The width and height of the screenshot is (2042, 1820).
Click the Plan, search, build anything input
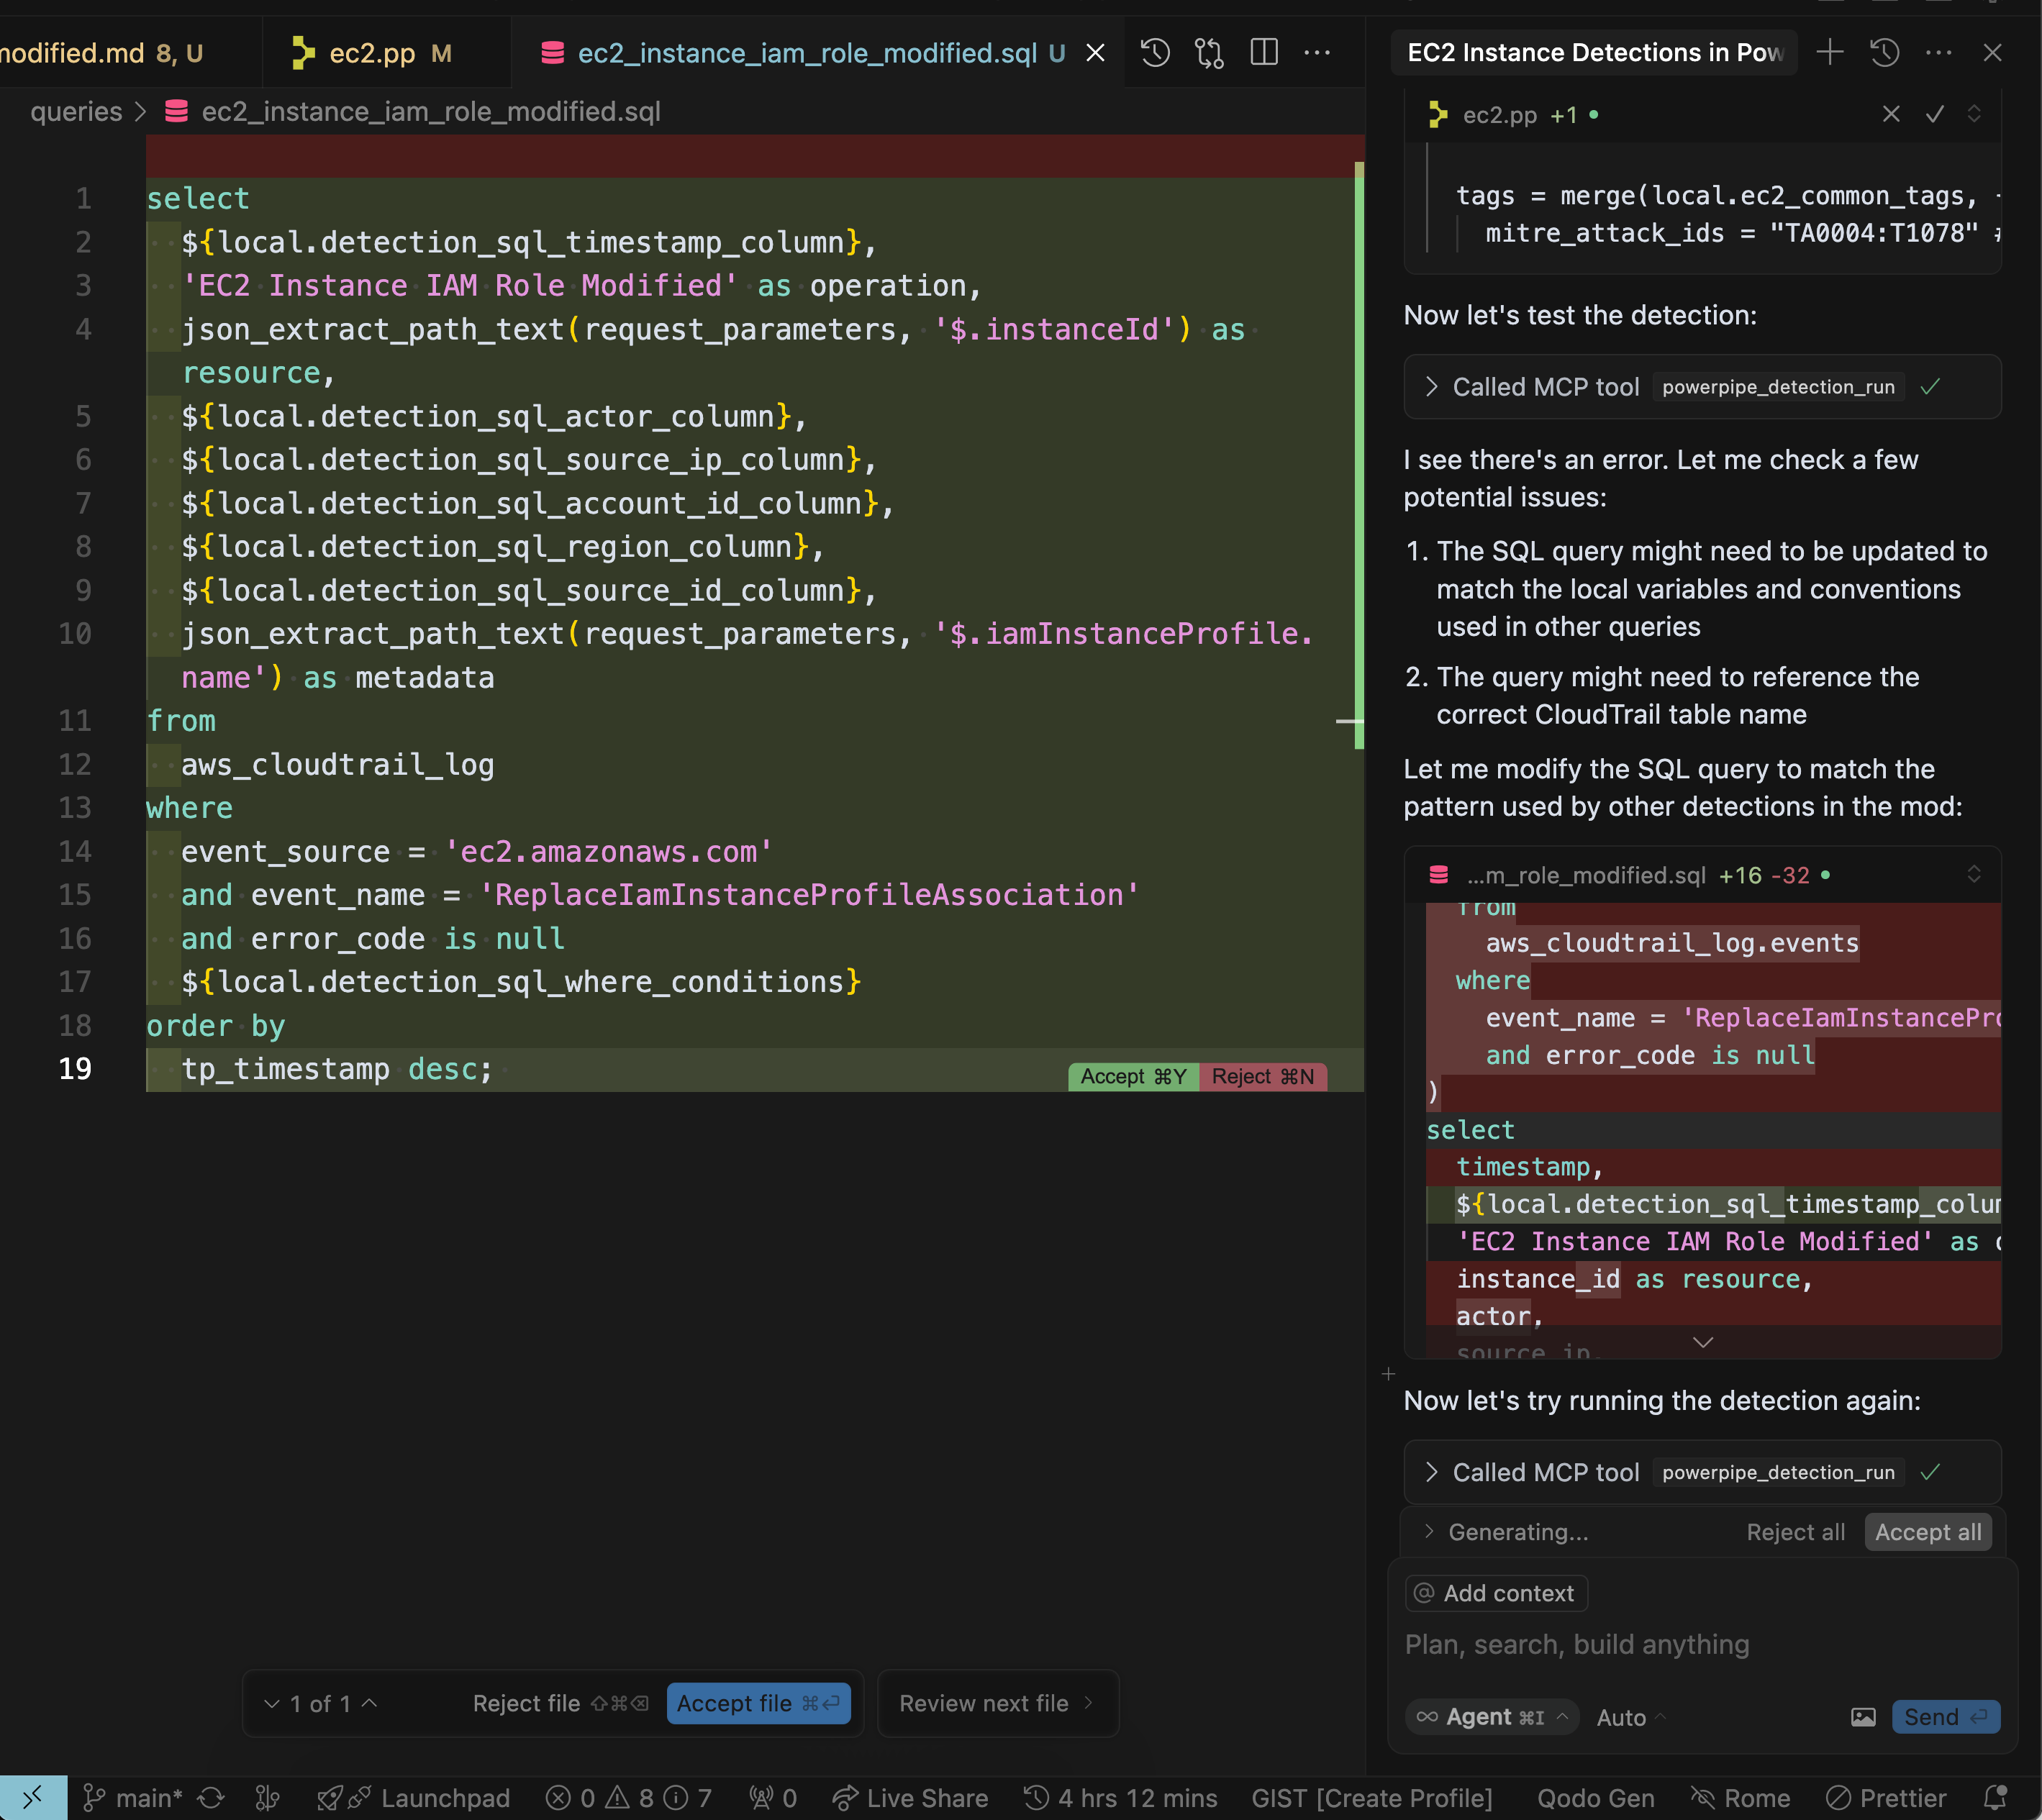1577,1644
